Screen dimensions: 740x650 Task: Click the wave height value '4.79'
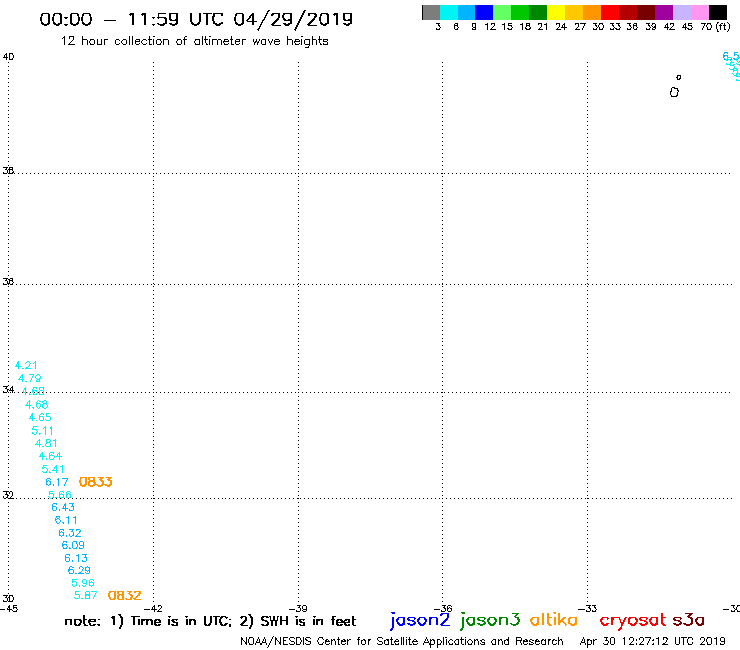[30, 379]
